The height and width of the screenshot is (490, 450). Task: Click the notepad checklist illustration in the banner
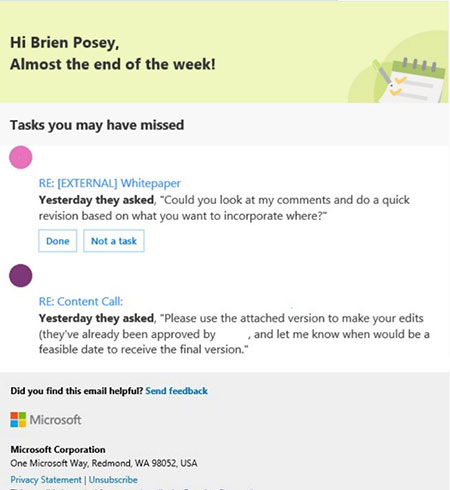pyautogui.click(x=412, y=80)
